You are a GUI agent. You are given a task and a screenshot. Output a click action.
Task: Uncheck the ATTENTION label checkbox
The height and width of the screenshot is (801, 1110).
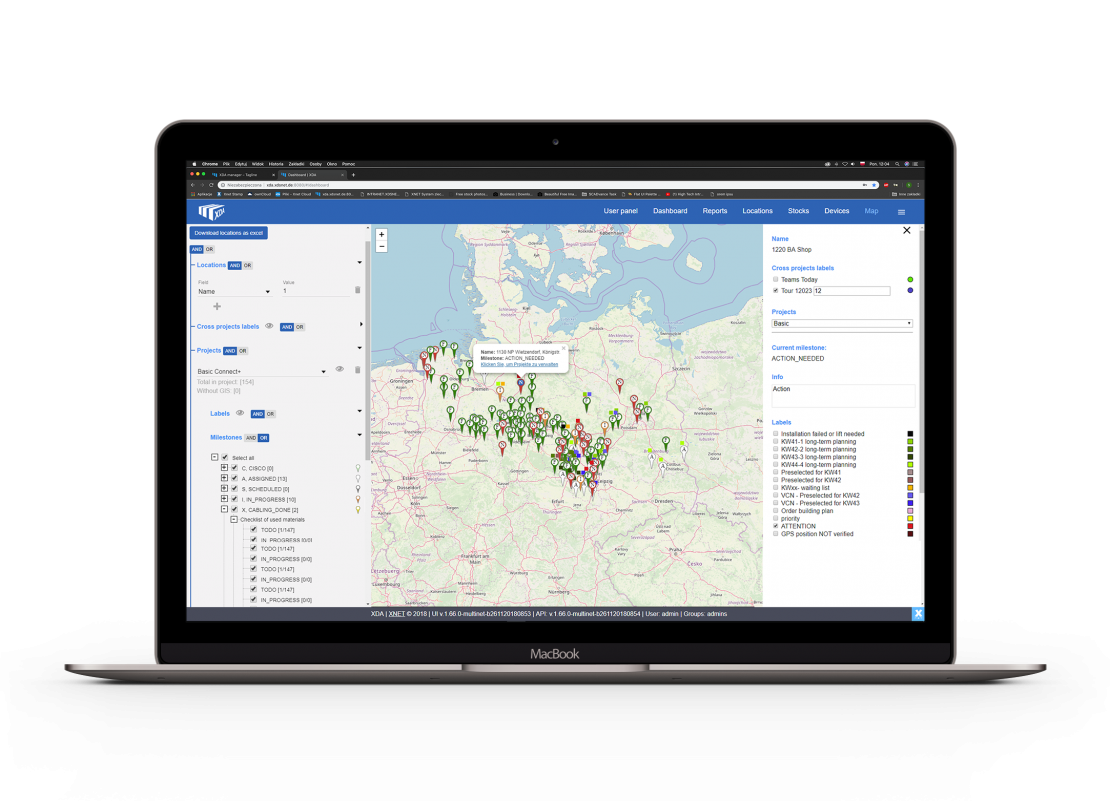tap(776, 526)
